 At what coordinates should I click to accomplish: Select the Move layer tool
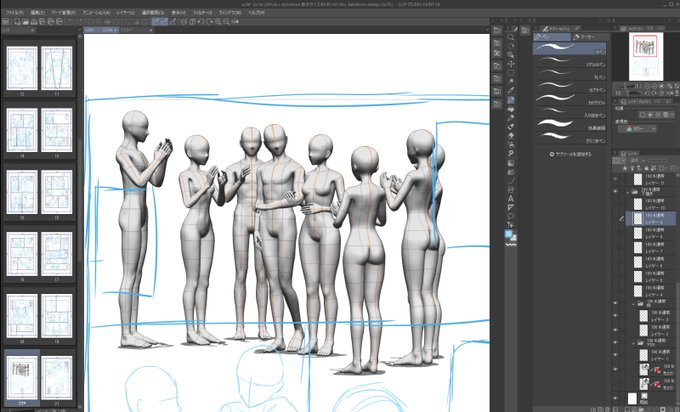point(511,64)
